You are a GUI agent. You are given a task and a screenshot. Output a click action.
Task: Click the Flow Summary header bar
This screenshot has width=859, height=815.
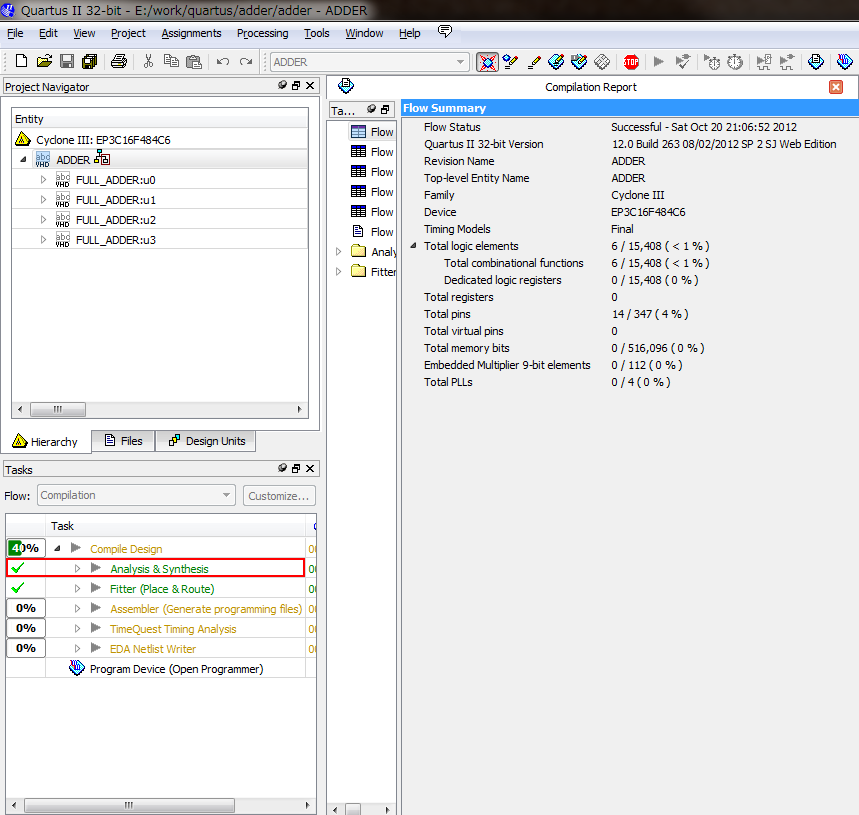pyautogui.click(x=630, y=108)
